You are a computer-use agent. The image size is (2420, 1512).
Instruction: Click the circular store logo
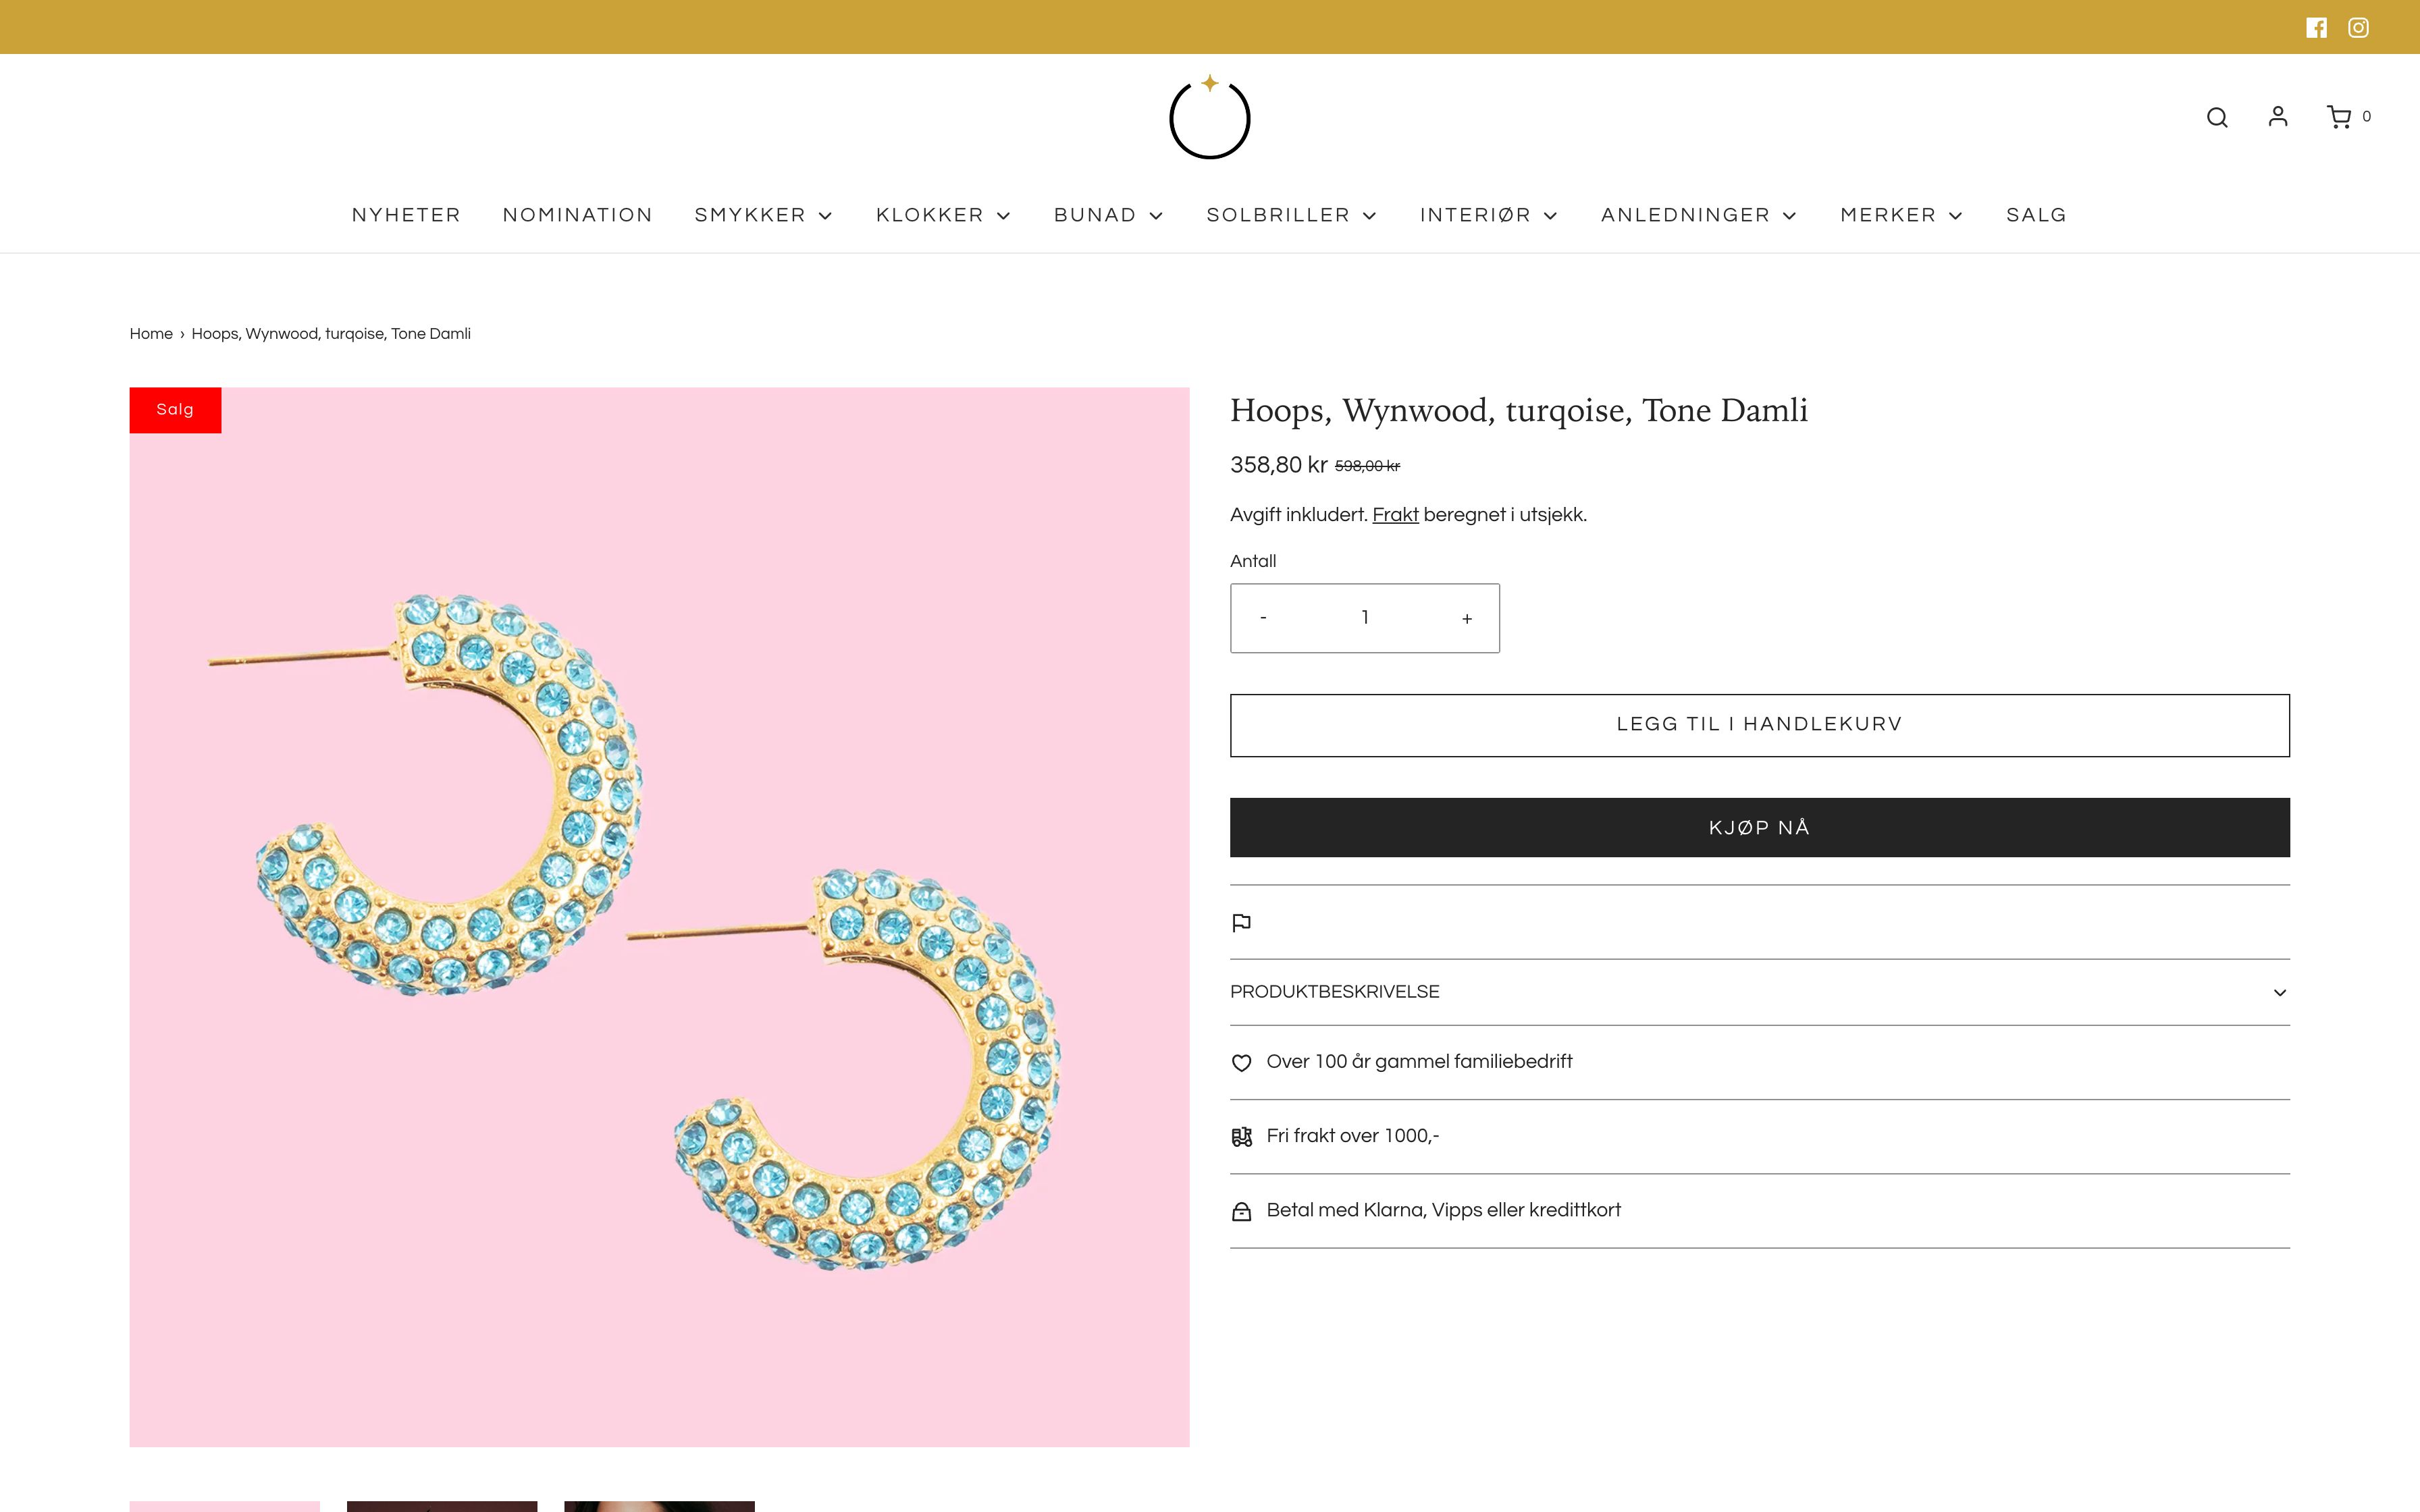point(1209,117)
